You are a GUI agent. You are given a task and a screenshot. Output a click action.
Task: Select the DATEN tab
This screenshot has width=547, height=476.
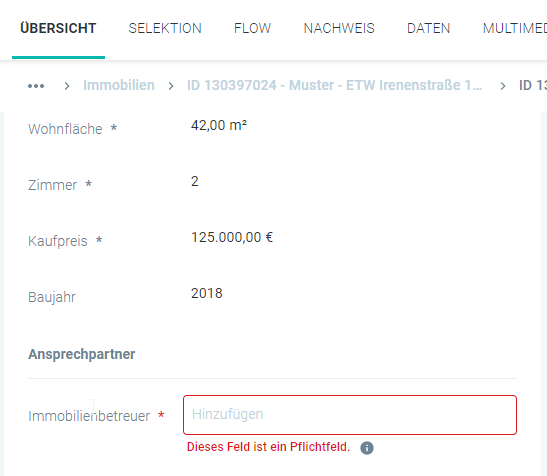click(428, 28)
